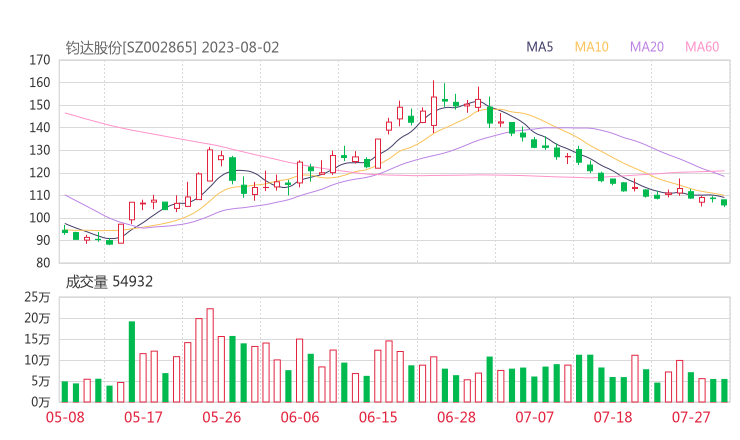Click the 成交量 54932 volume label
Screen dimensions: 740x440
(109, 282)
